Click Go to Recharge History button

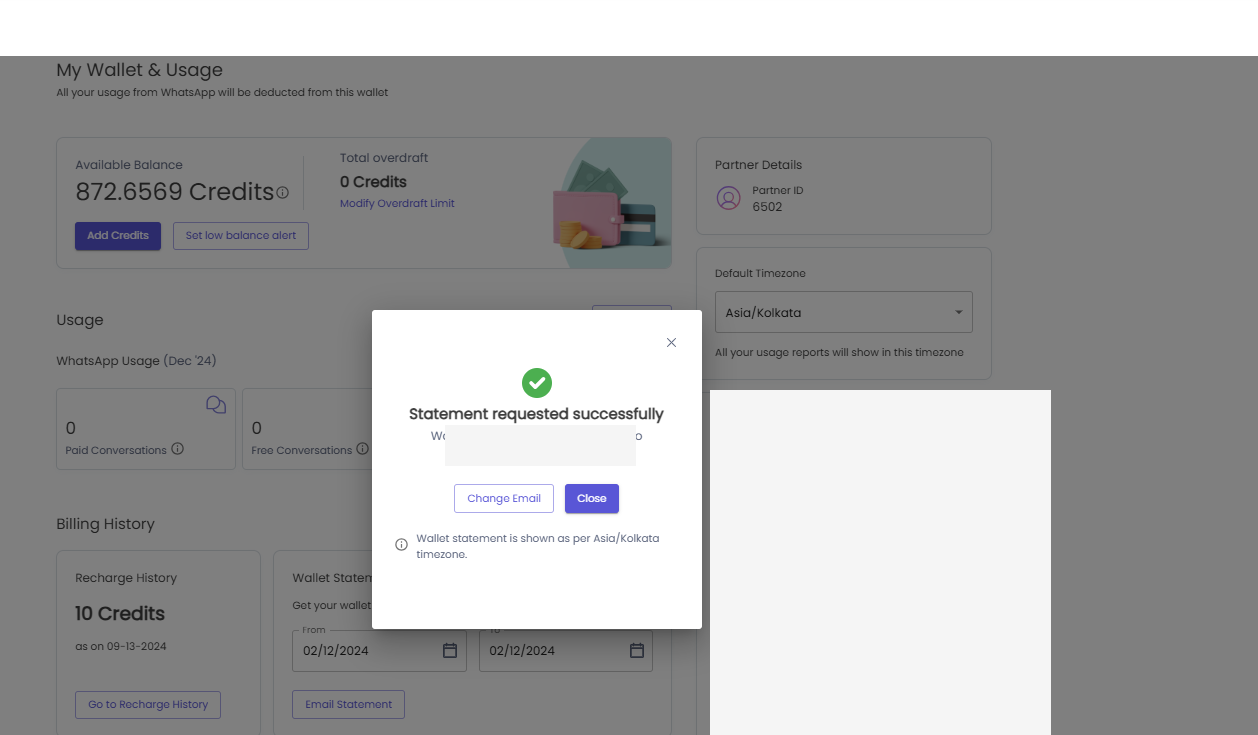point(148,704)
